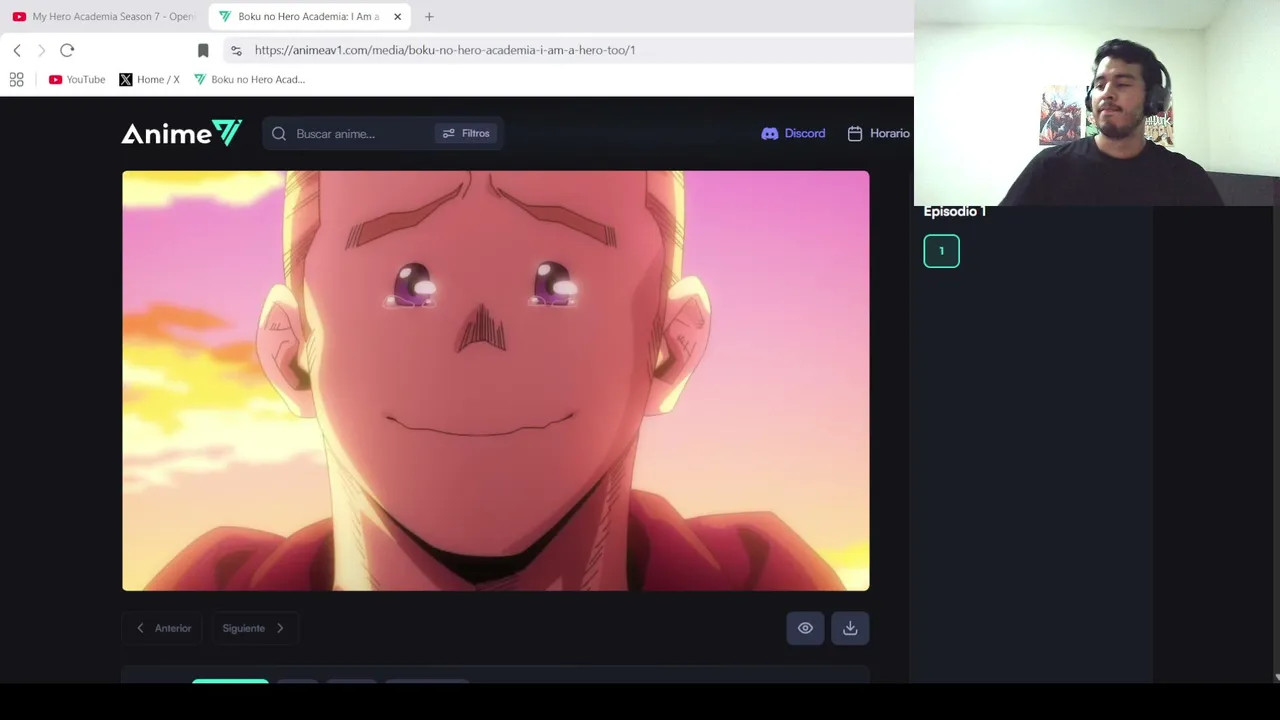The height and width of the screenshot is (720, 1280).
Task: Click the browser forward arrow
Action: (x=42, y=50)
